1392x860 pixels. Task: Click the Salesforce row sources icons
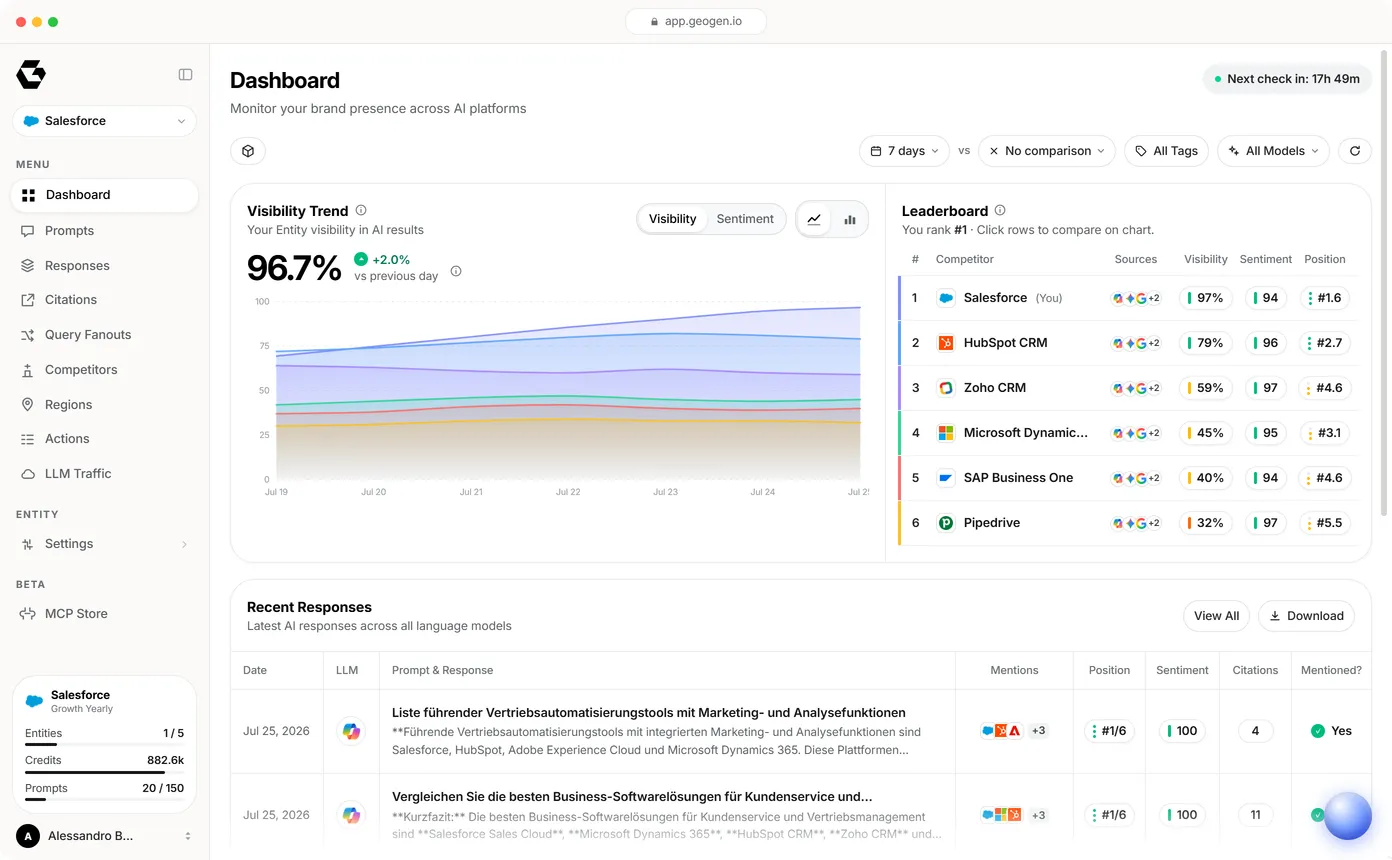pyautogui.click(x=1136, y=298)
